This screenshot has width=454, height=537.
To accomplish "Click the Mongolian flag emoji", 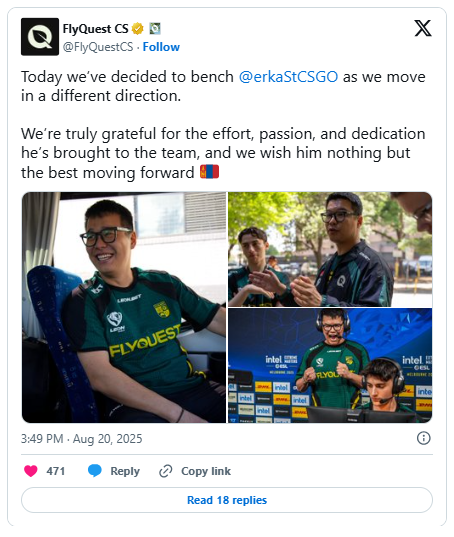I will [x=209, y=172].
